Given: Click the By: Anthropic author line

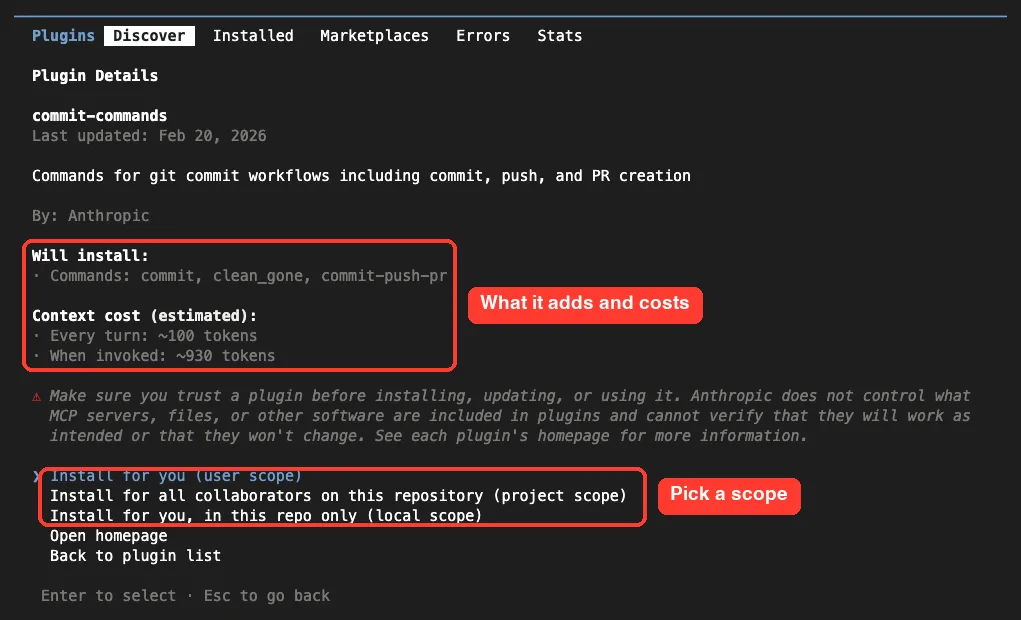Looking at the screenshot, I should point(91,216).
